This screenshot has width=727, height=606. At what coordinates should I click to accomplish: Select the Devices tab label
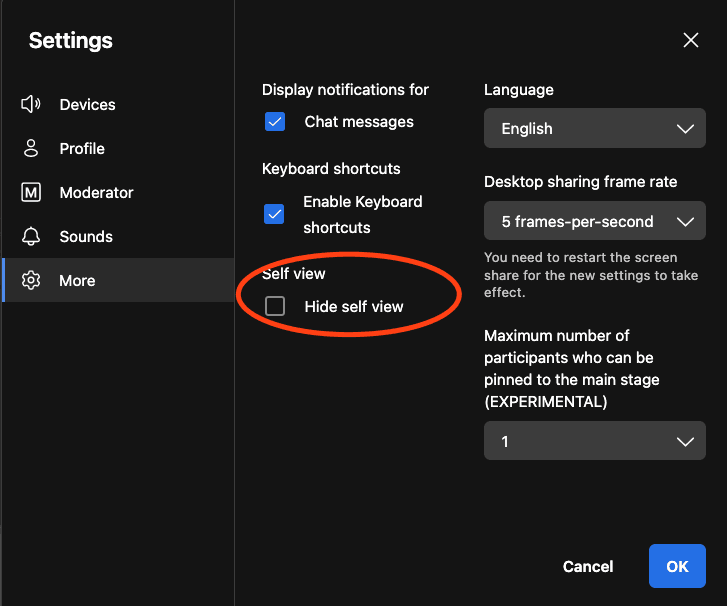click(87, 105)
